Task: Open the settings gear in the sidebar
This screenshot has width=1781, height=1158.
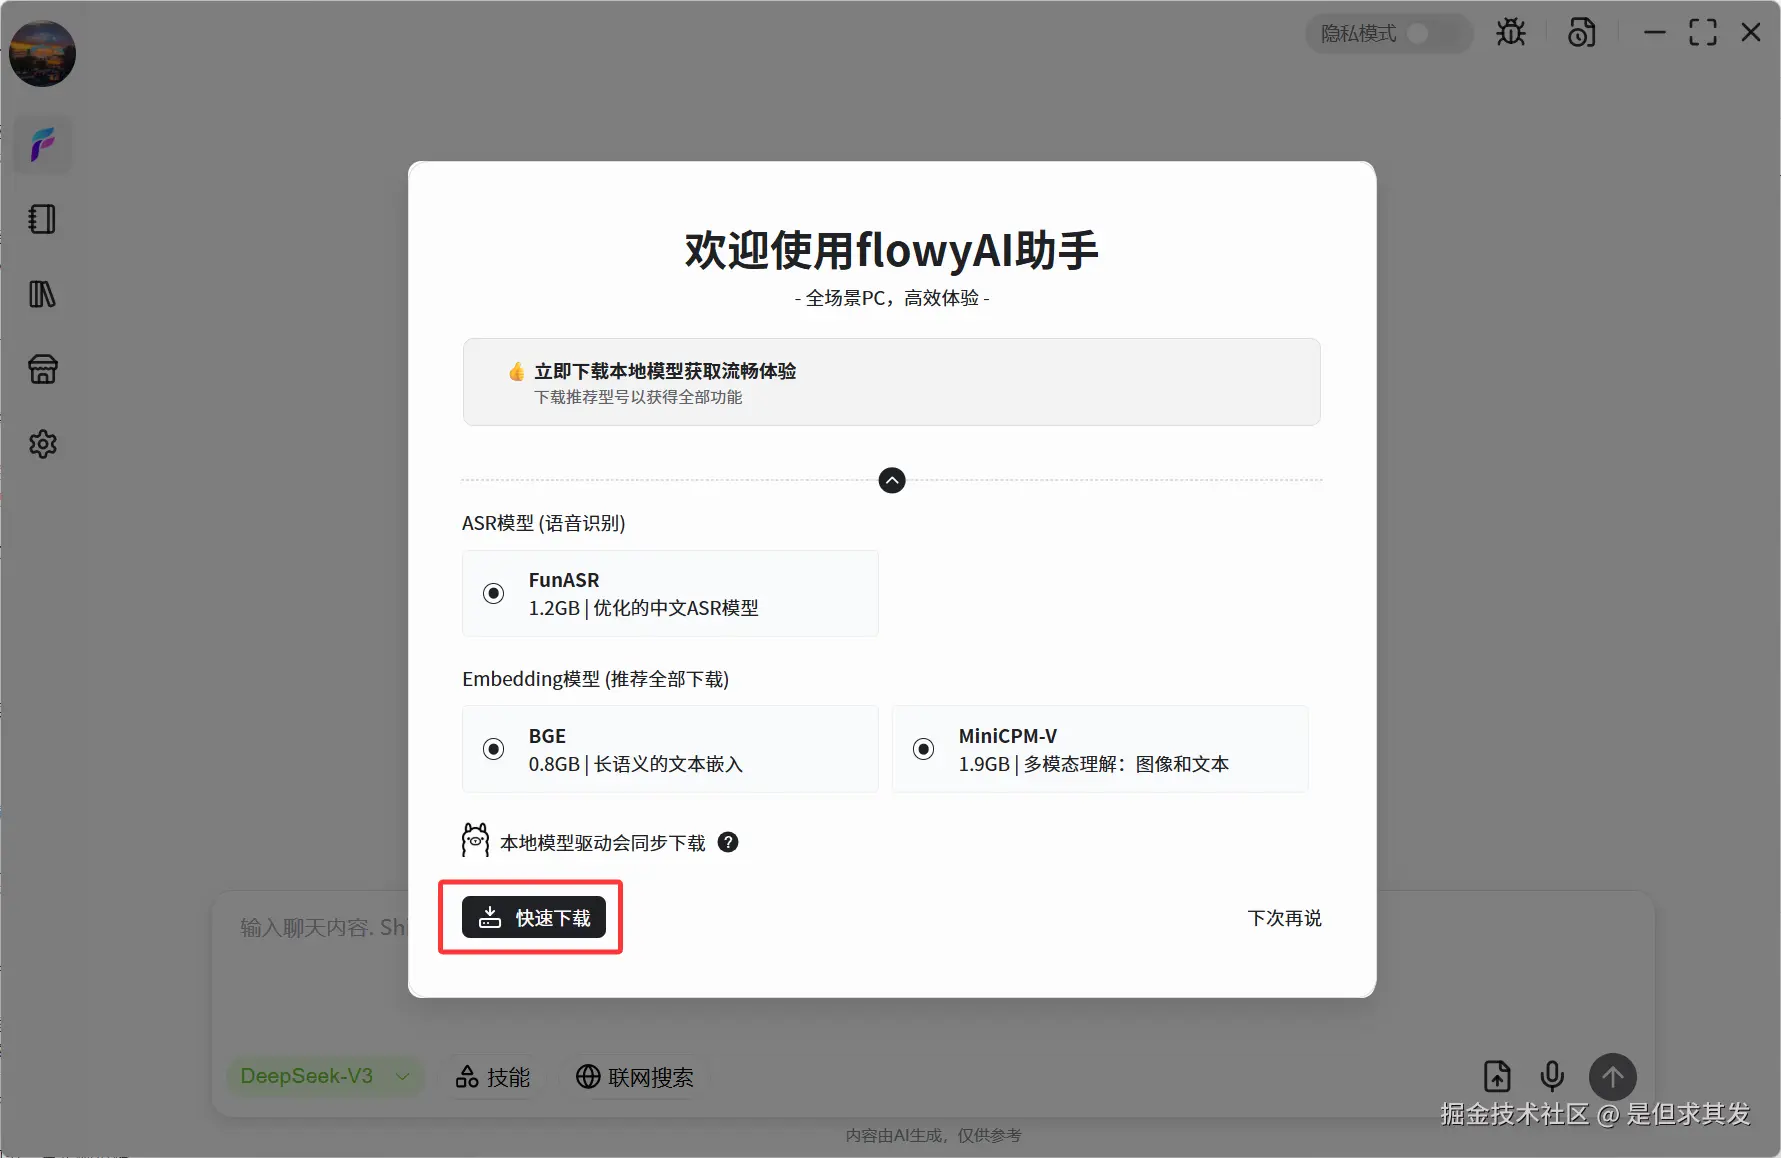Action: (42, 444)
